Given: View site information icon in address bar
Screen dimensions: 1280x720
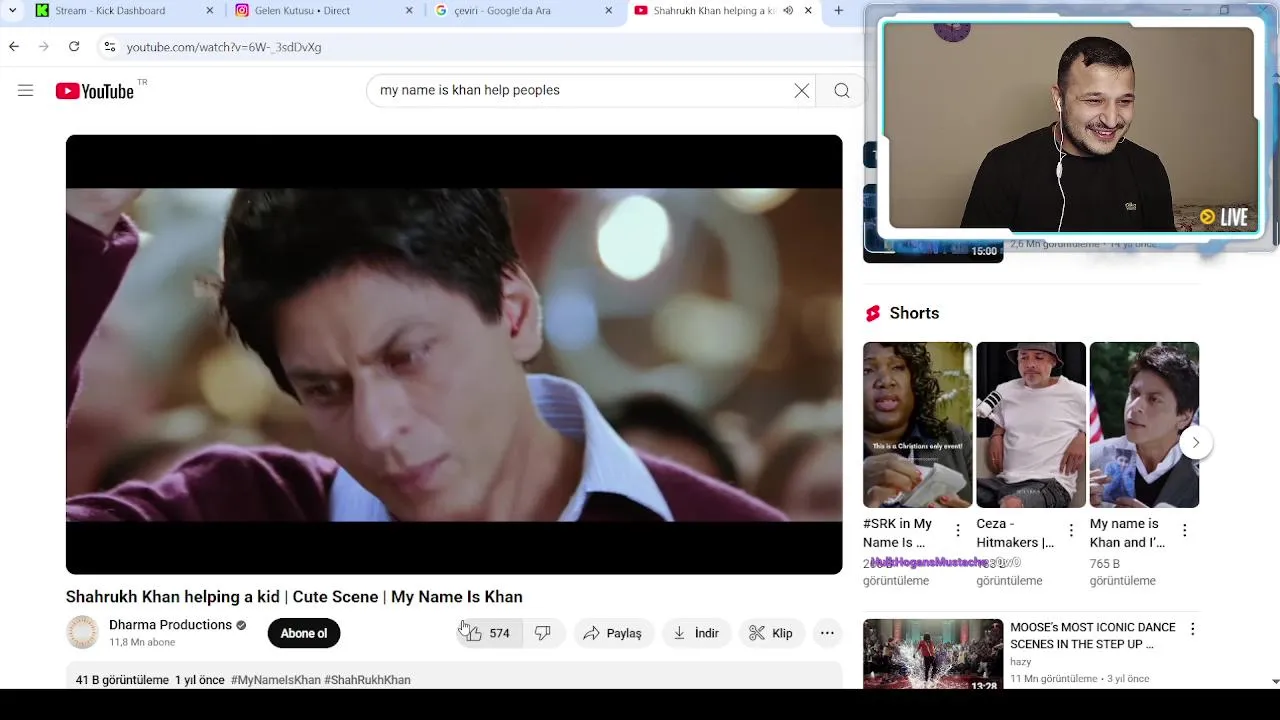Looking at the screenshot, I should (x=109, y=47).
